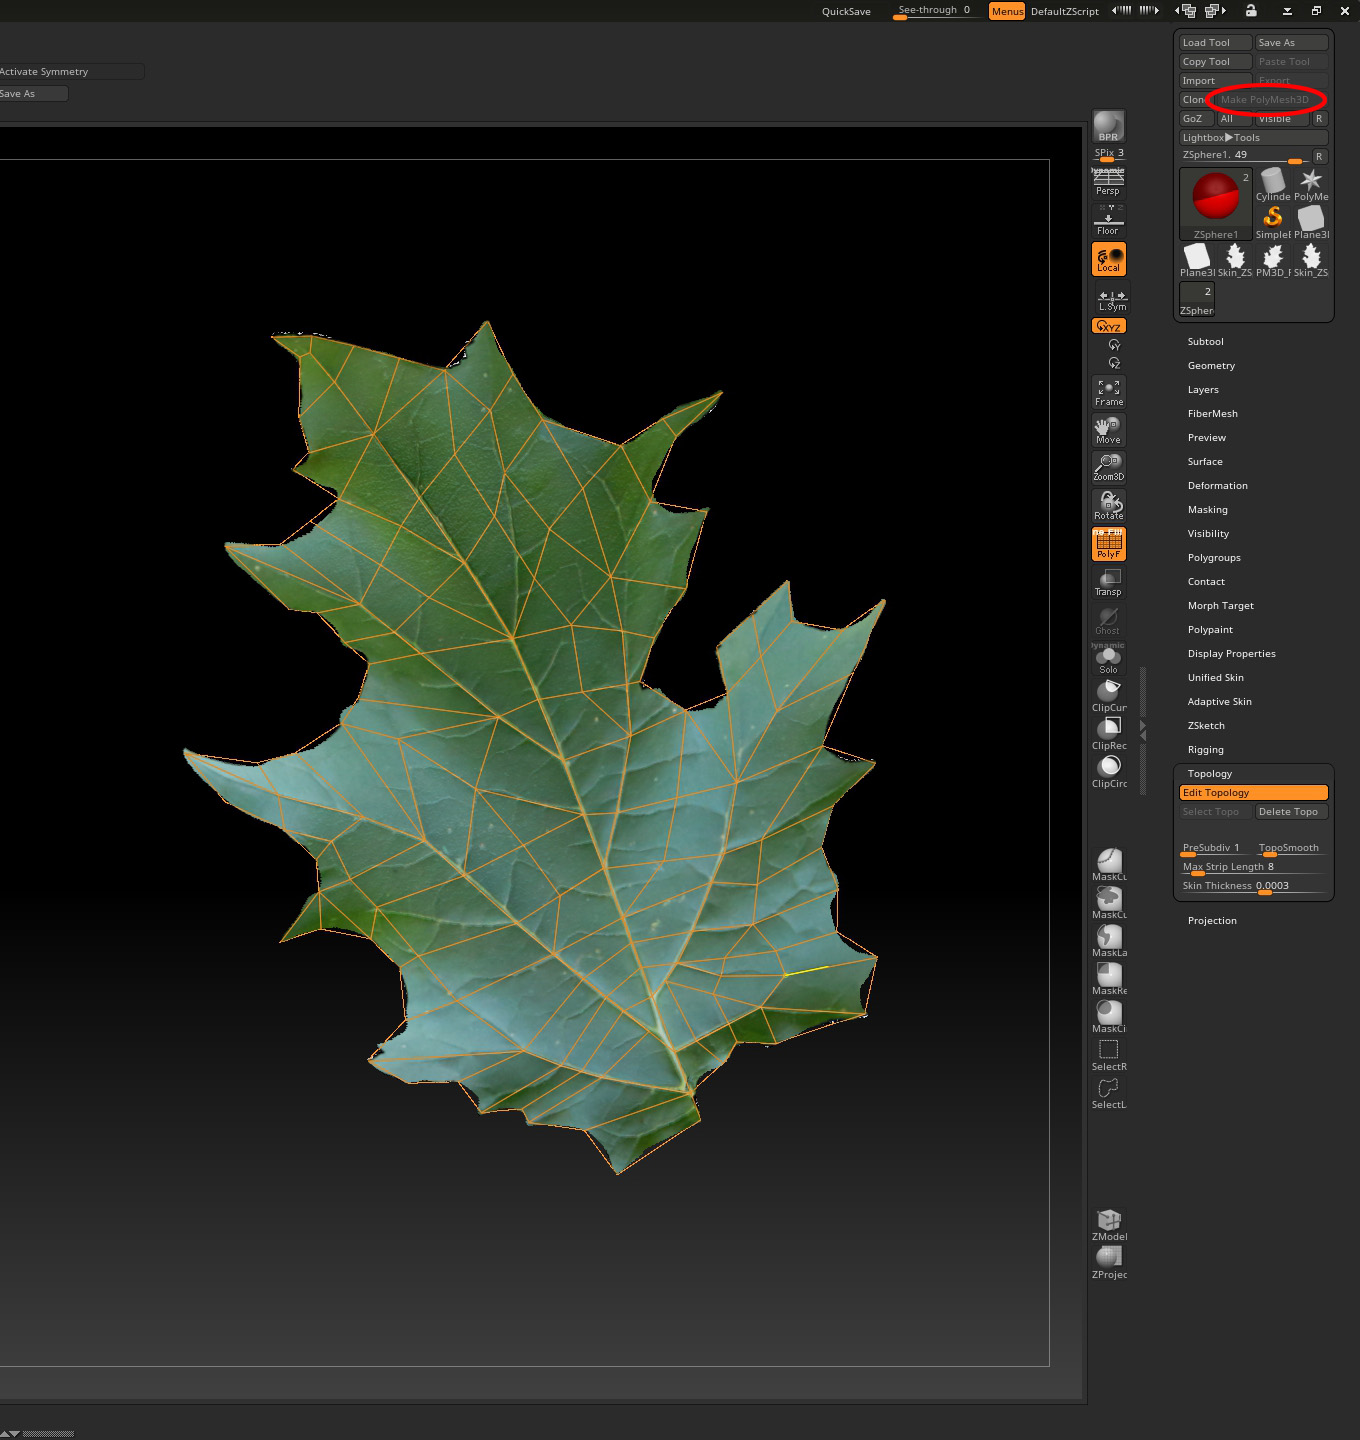Toggle the Edit Topology button
Viewport: 1360px width, 1440px height.
1254,792
